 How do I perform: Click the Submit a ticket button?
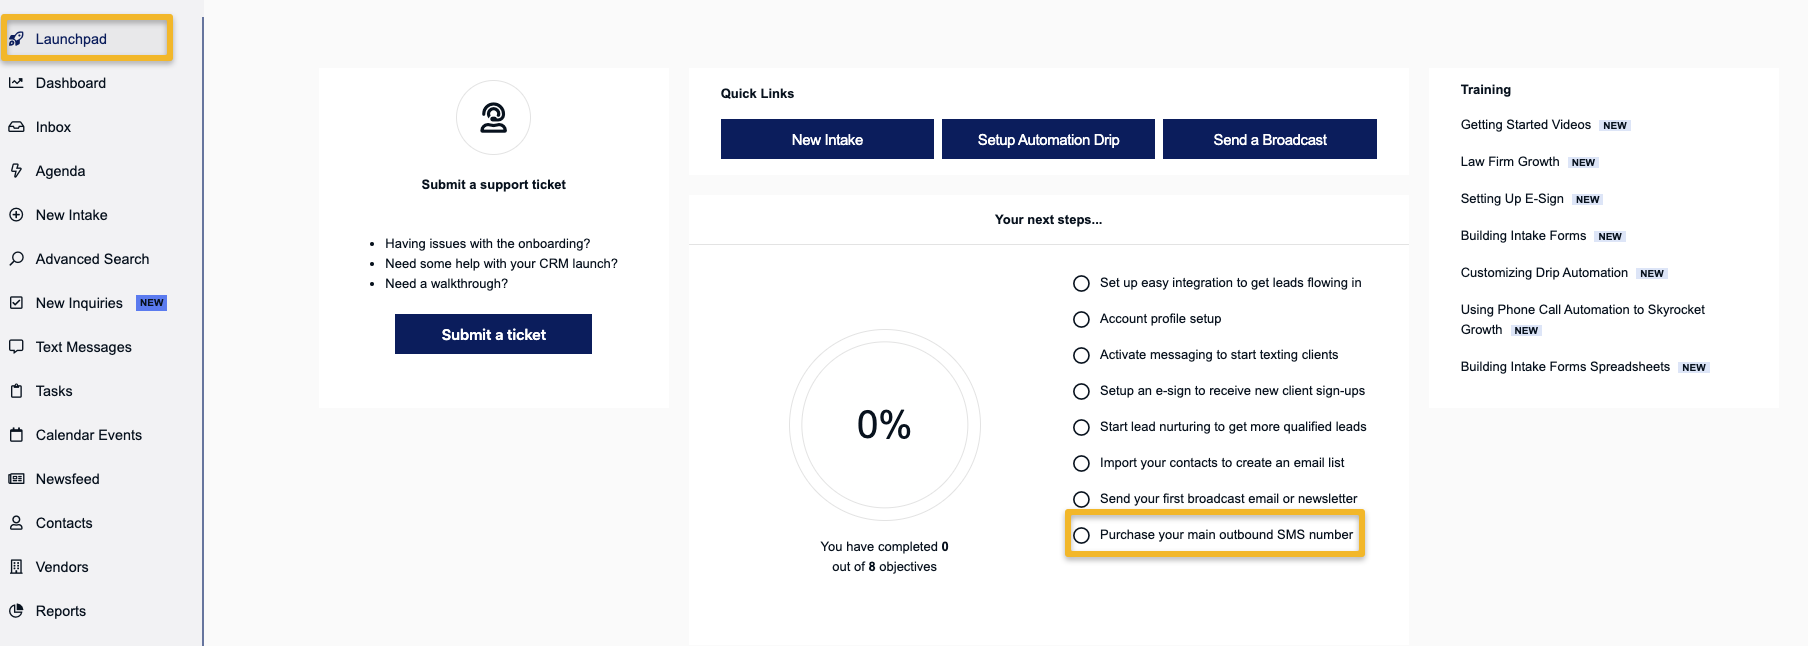pos(493,334)
